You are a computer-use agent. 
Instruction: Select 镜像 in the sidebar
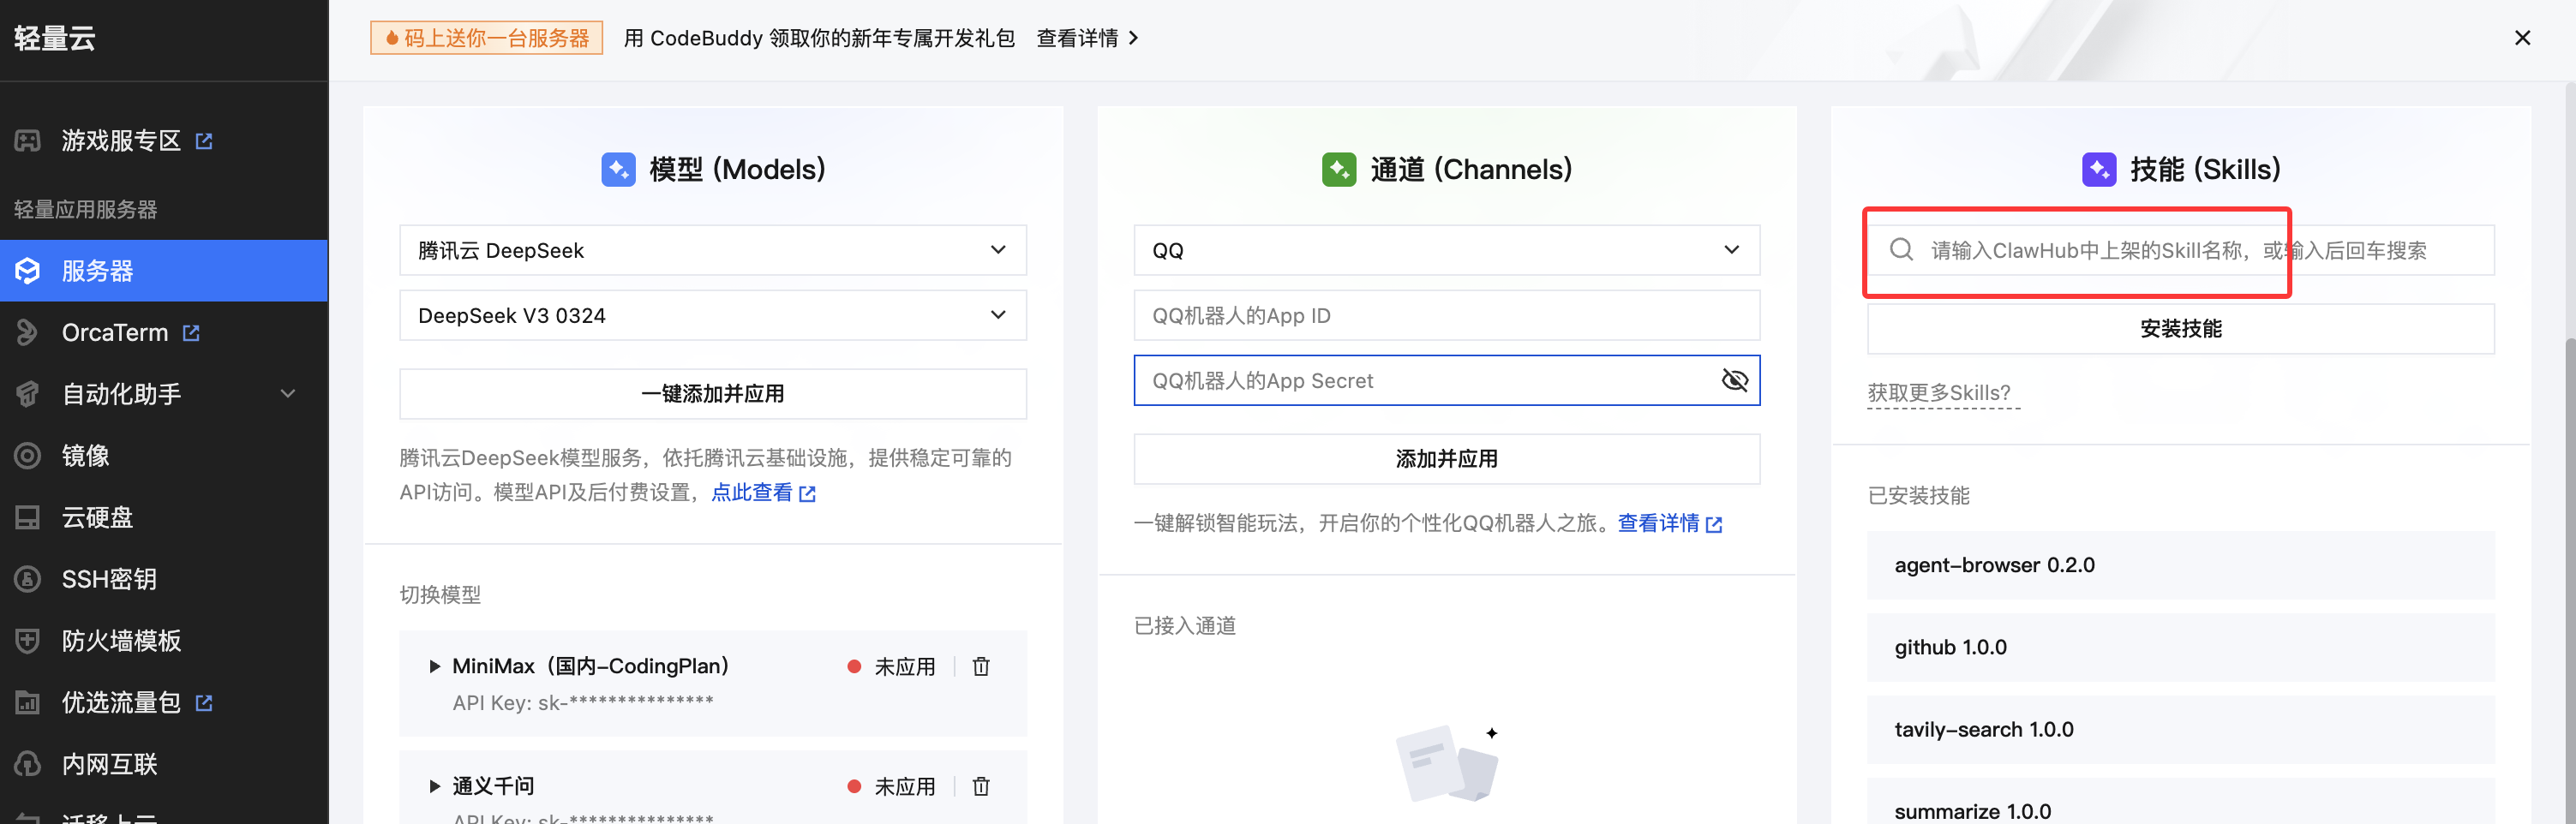[x=86, y=456]
